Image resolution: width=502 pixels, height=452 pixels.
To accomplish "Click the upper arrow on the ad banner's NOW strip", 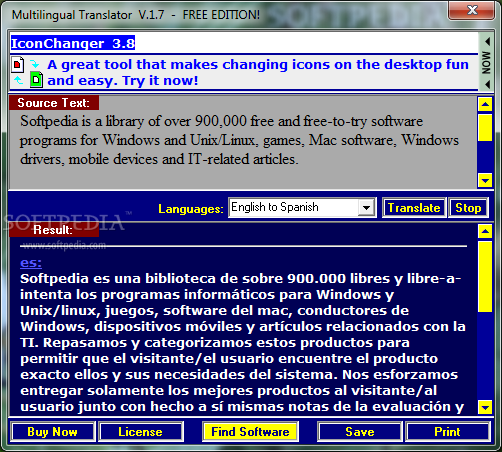I will click(487, 42).
